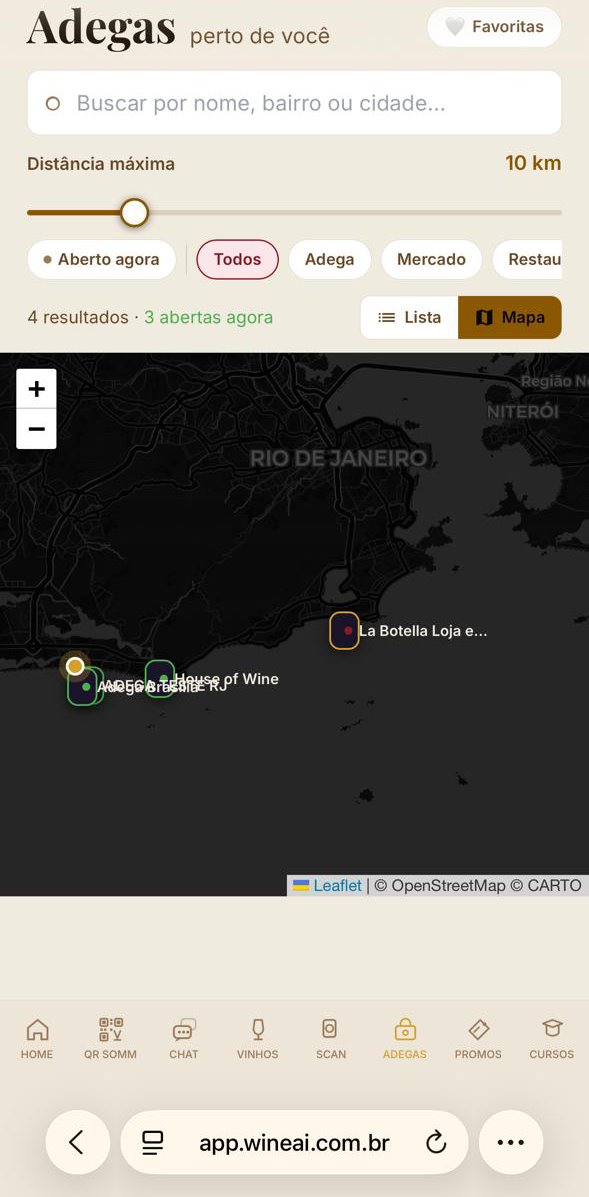Click the La Botella Loja e... label
The width and height of the screenshot is (589, 1197).
tap(423, 631)
